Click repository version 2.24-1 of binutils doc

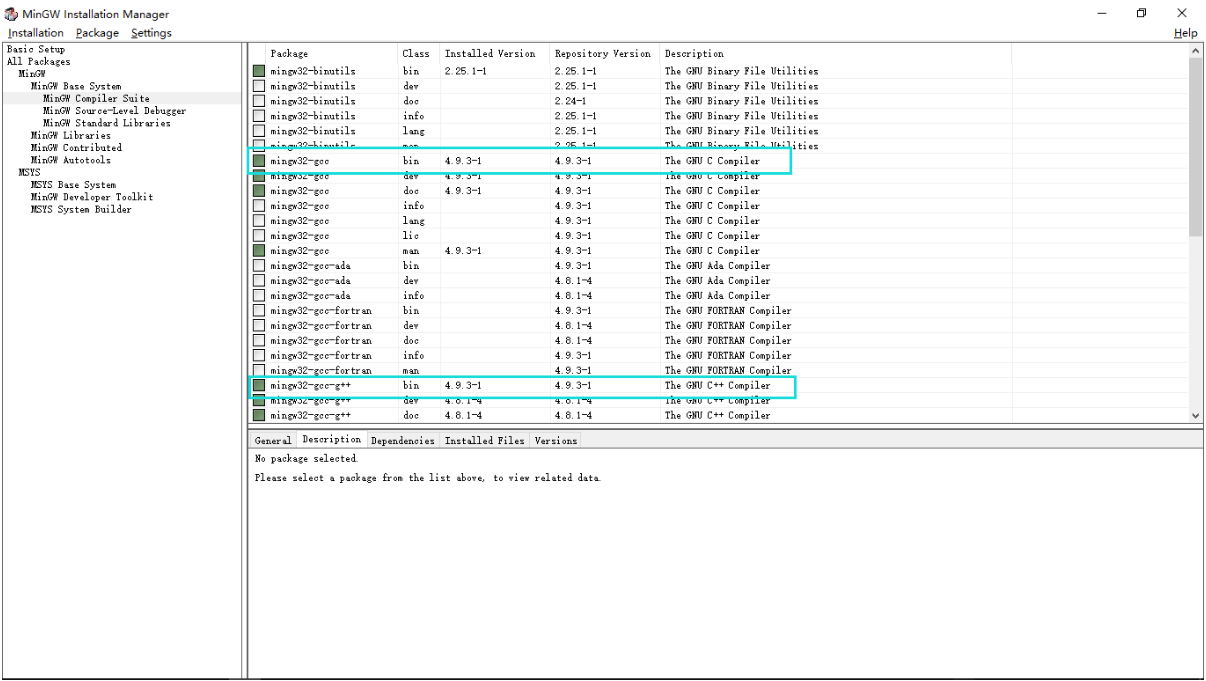570,101
